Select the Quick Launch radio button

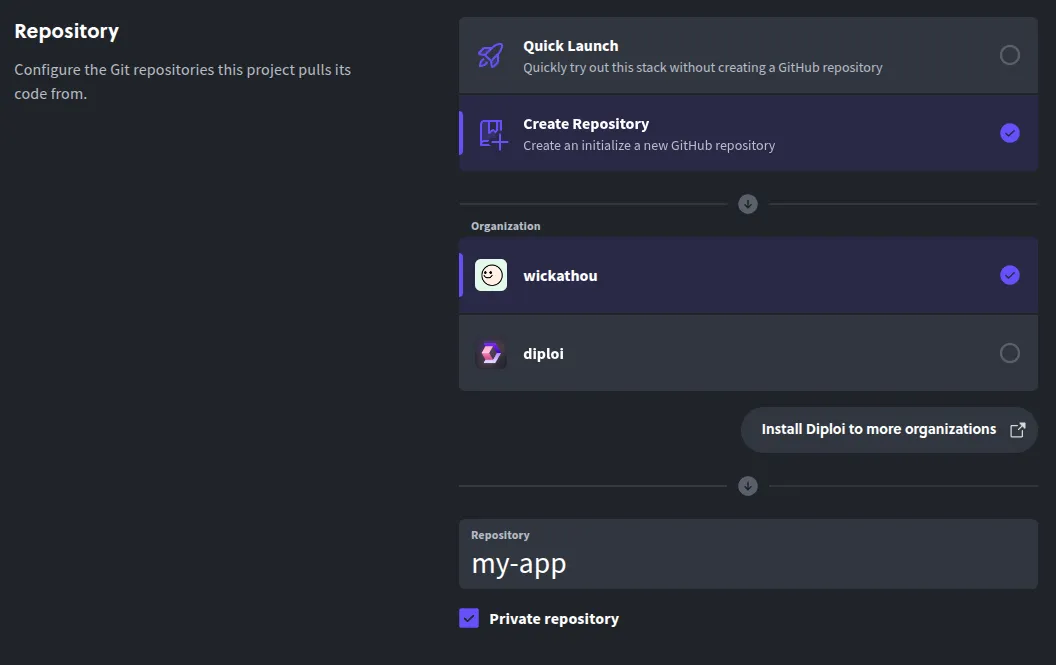click(x=1010, y=55)
